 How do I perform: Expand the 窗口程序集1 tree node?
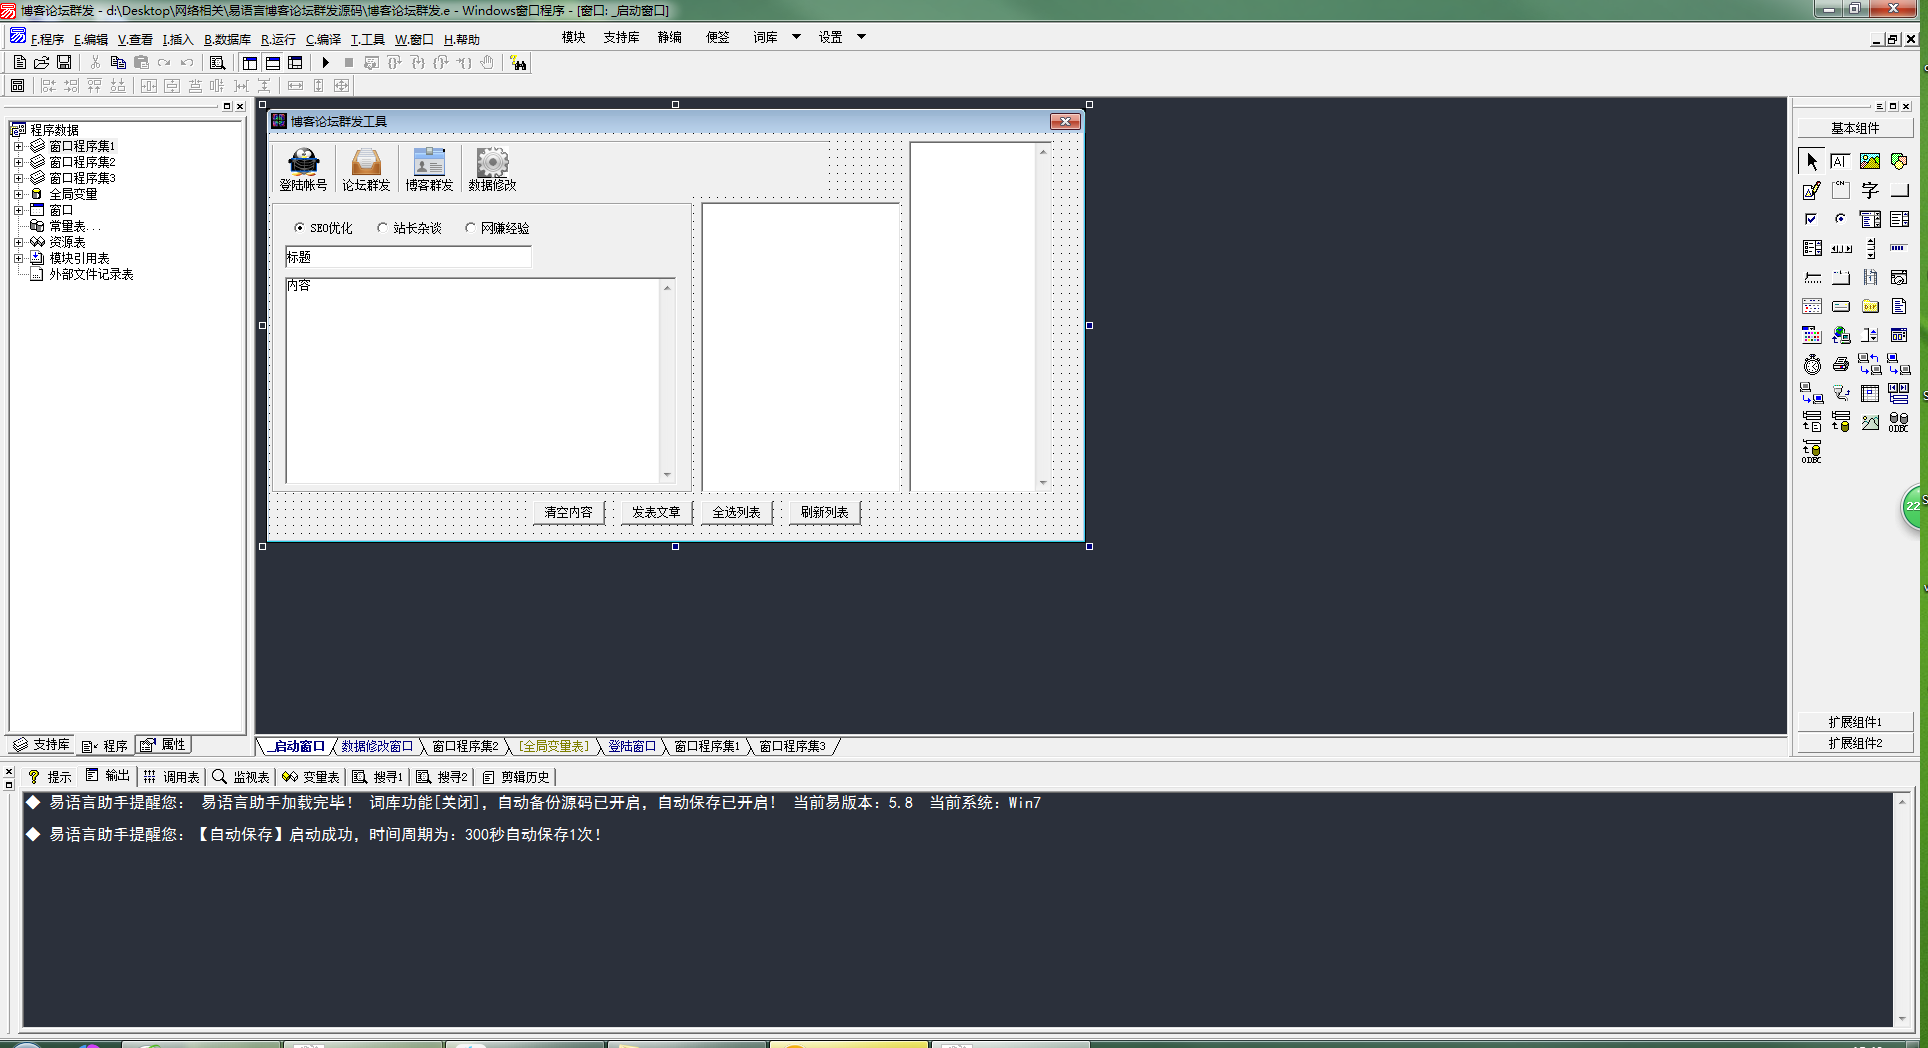click(18, 146)
